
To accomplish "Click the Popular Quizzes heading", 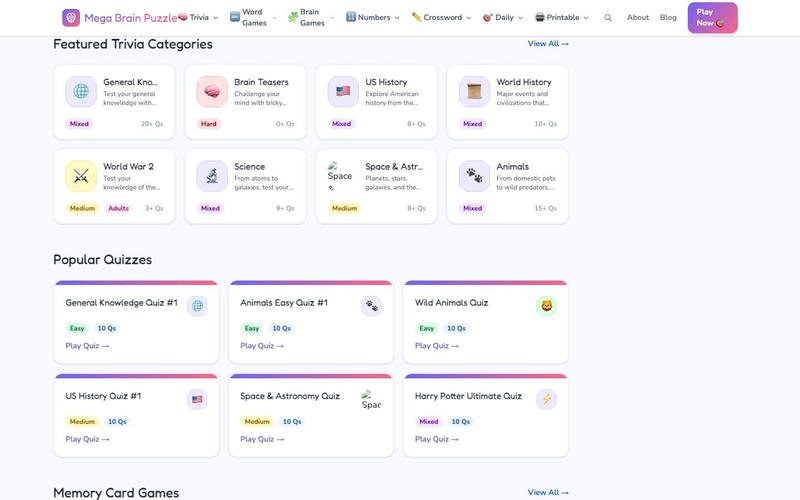I will point(103,260).
